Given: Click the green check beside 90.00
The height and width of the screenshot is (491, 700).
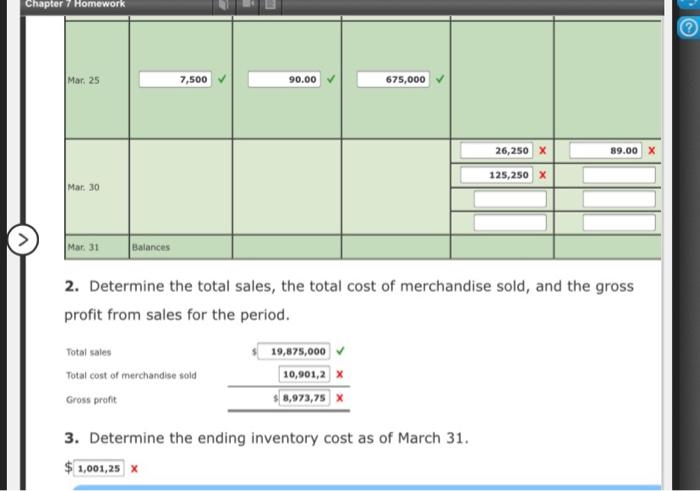Looking at the screenshot, I should 331,79.
